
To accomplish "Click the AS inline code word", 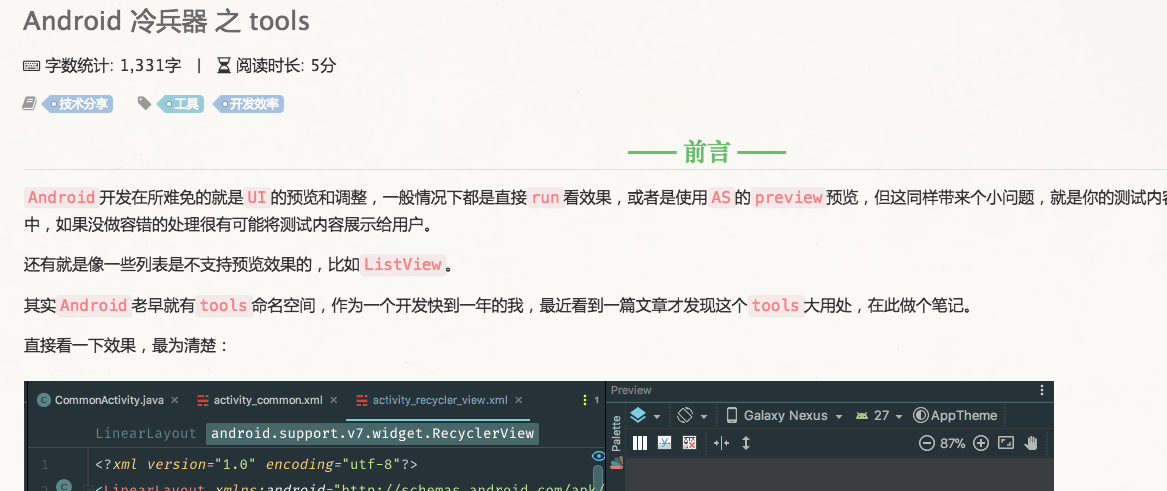I will [720, 197].
